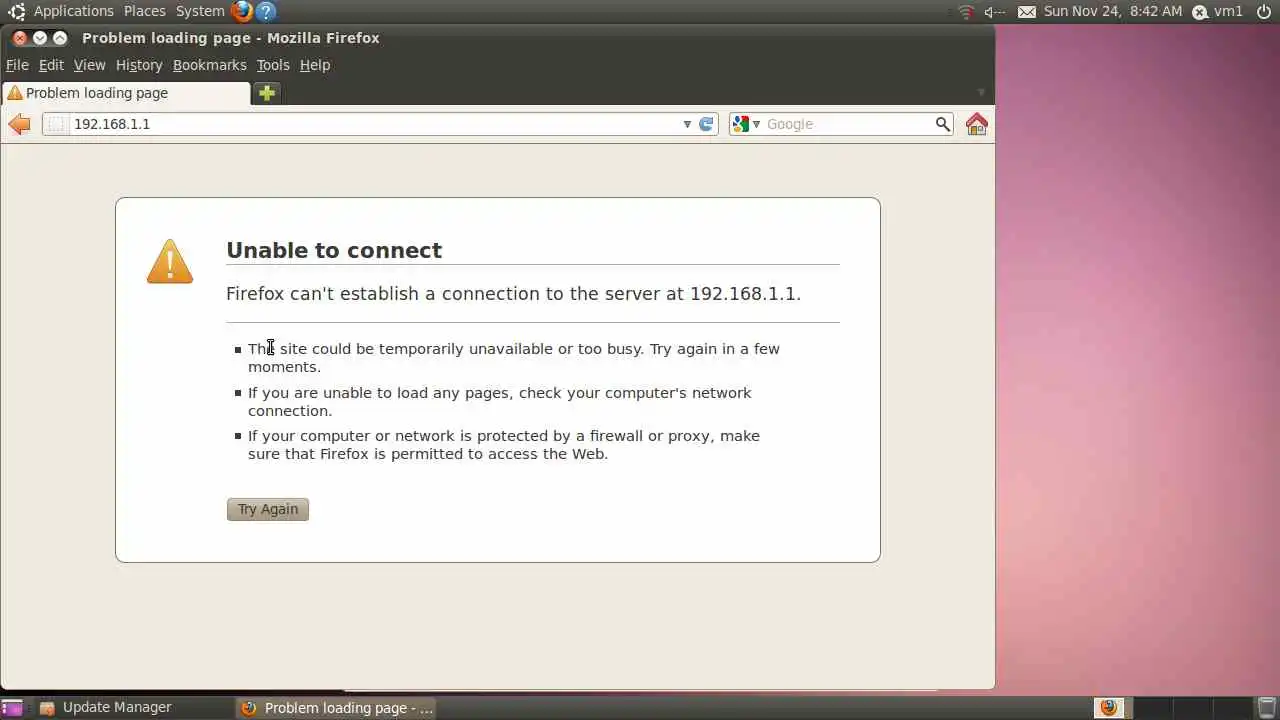The width and height of the screenshot is (1280, 720).
Task: Minimize the Firefox window
Action: (x=40, y=38)
